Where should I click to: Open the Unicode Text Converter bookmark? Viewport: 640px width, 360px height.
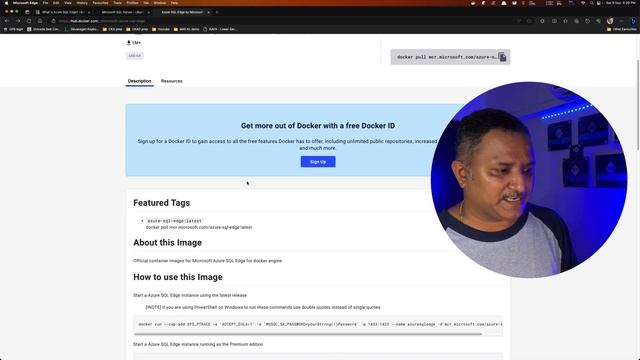point(44,29)
